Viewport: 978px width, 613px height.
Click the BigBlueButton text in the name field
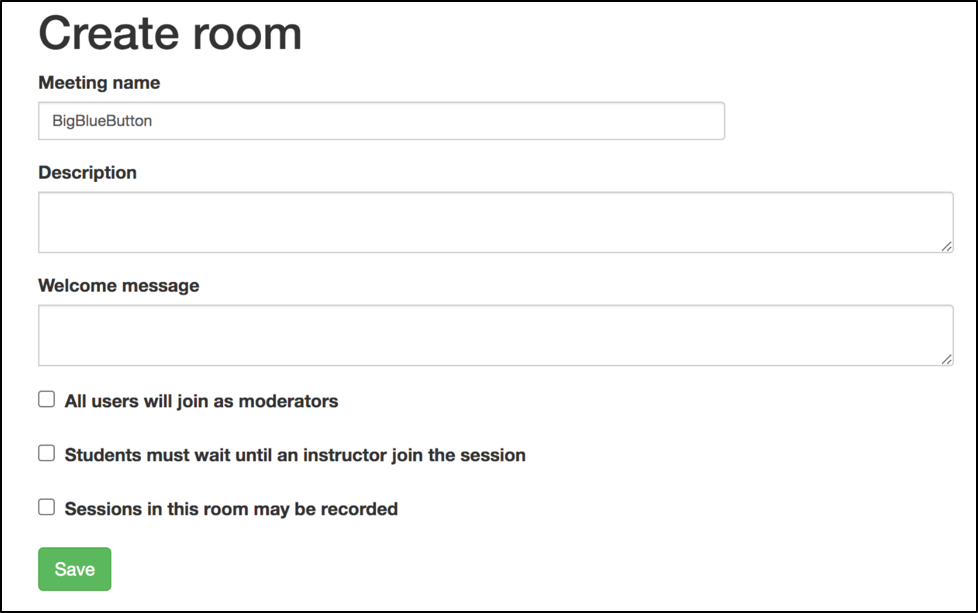[x=102, y=121]
